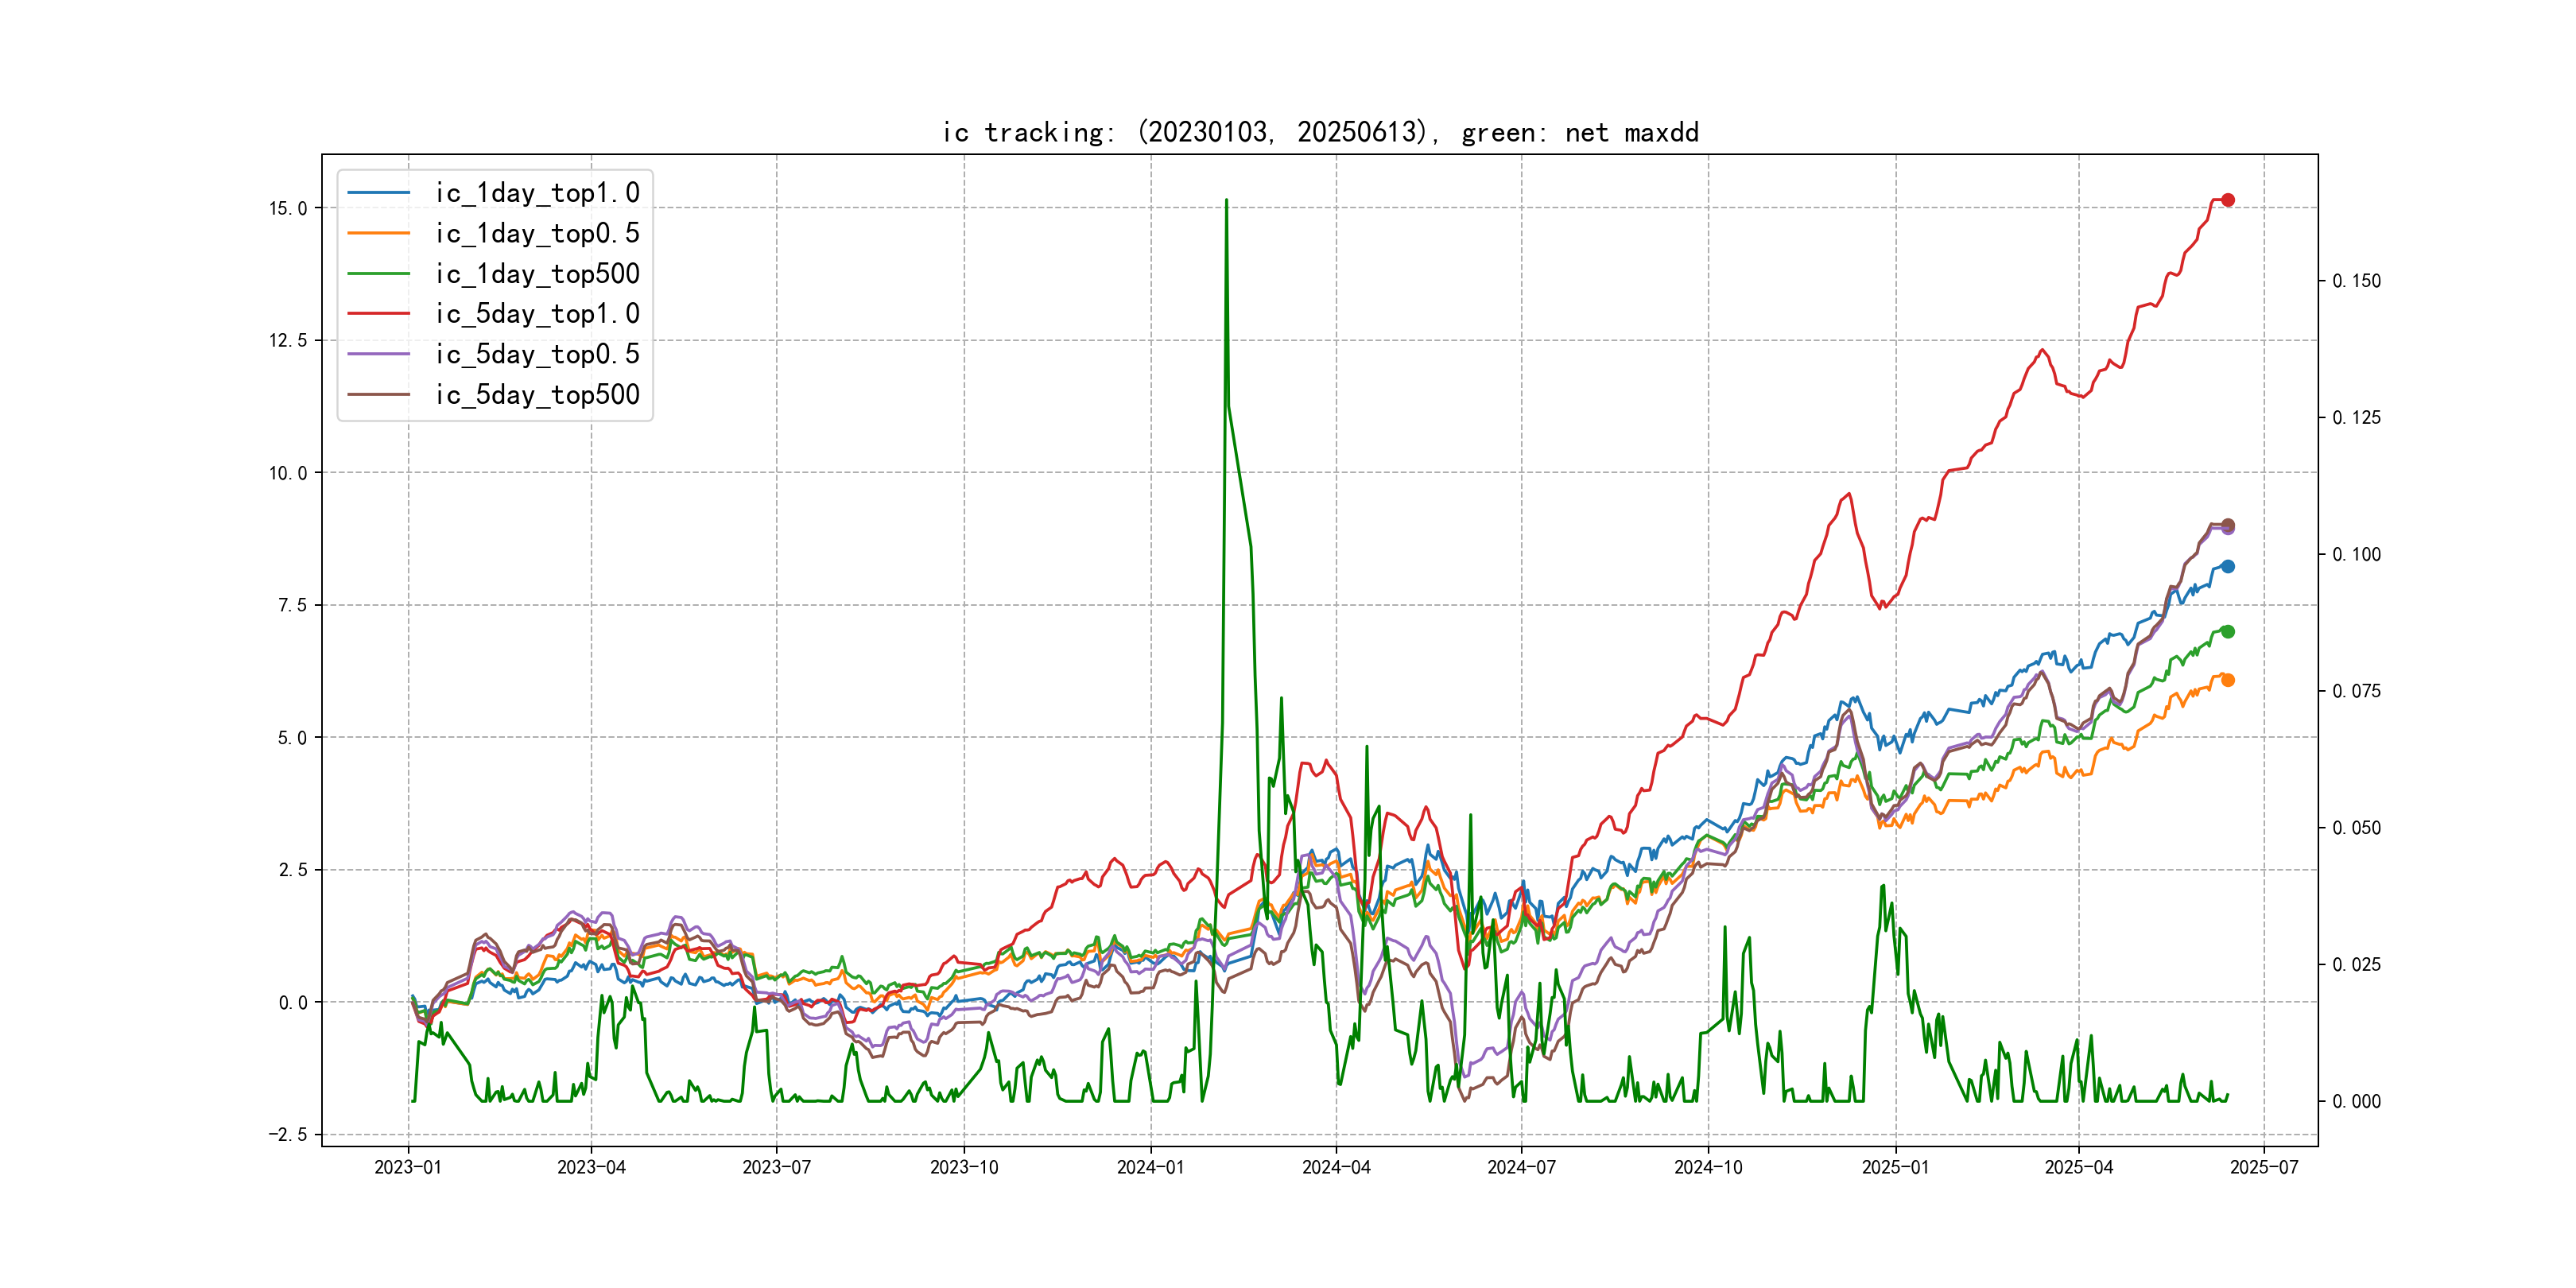Click the blue legend line swatch

pyautogui.click(x=378, y=193)
